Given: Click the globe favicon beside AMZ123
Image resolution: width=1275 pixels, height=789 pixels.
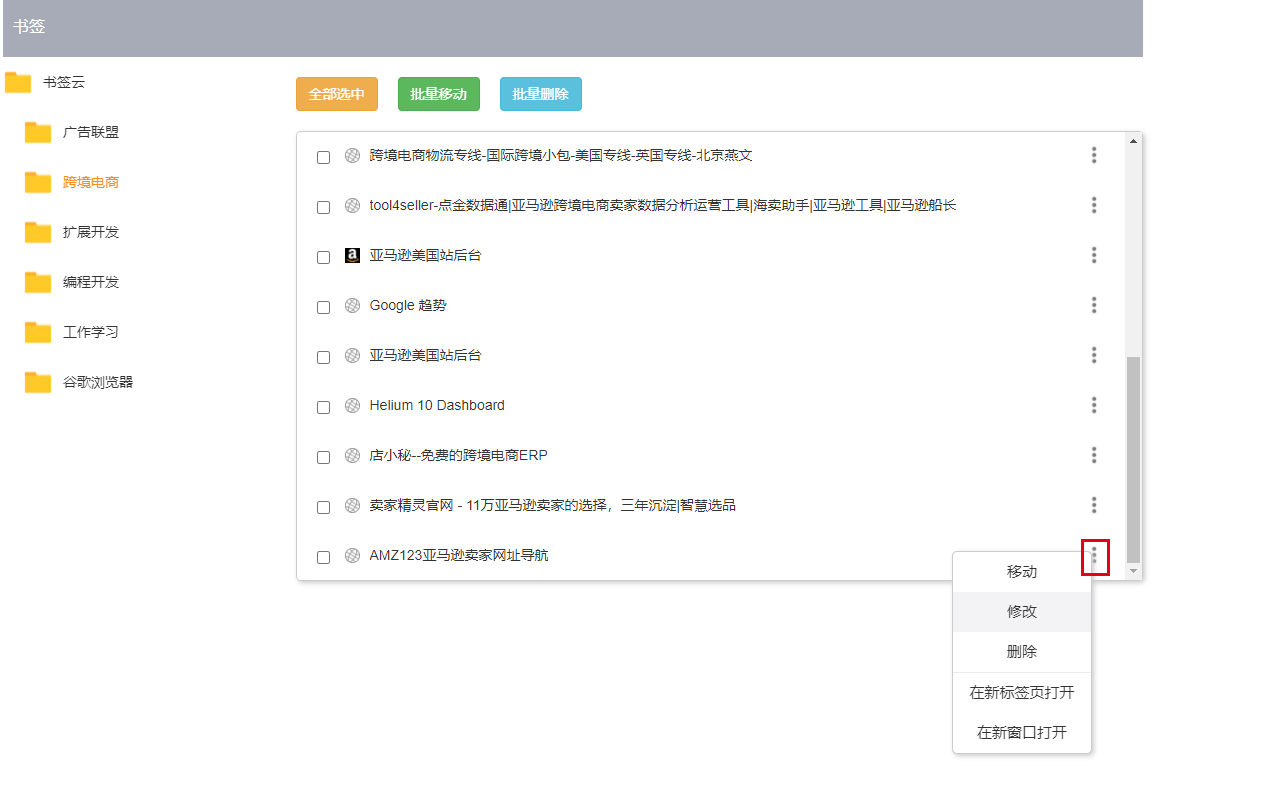Looking at the screenshot, I should (x=352, y=555).
